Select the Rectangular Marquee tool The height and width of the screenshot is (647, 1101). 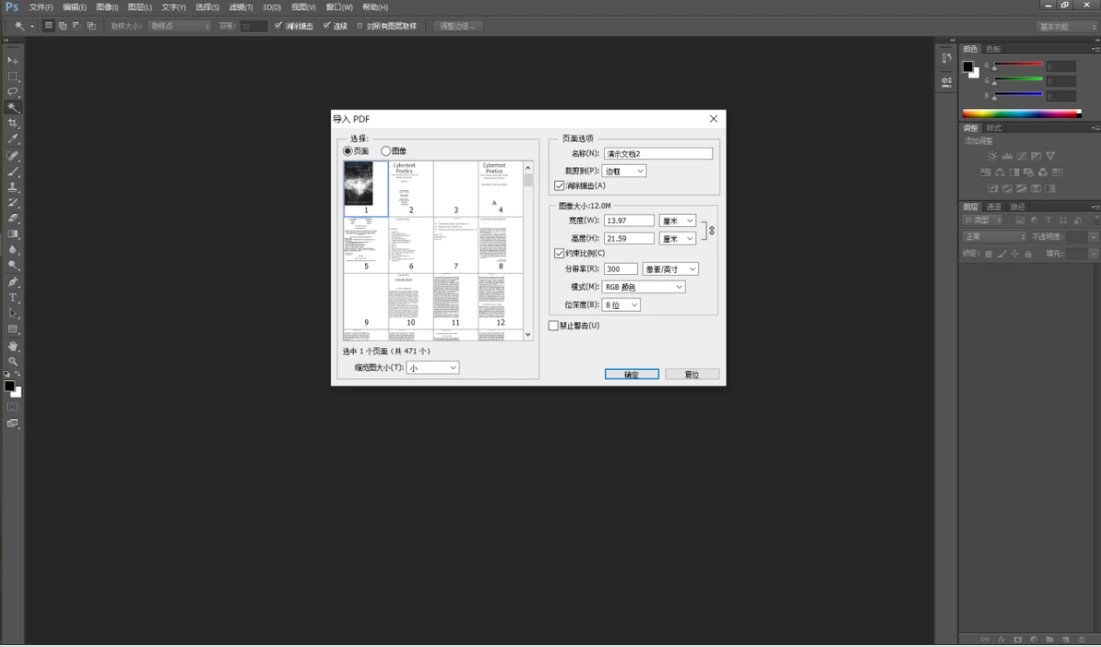pyautogui.click(x=13, y=76)
